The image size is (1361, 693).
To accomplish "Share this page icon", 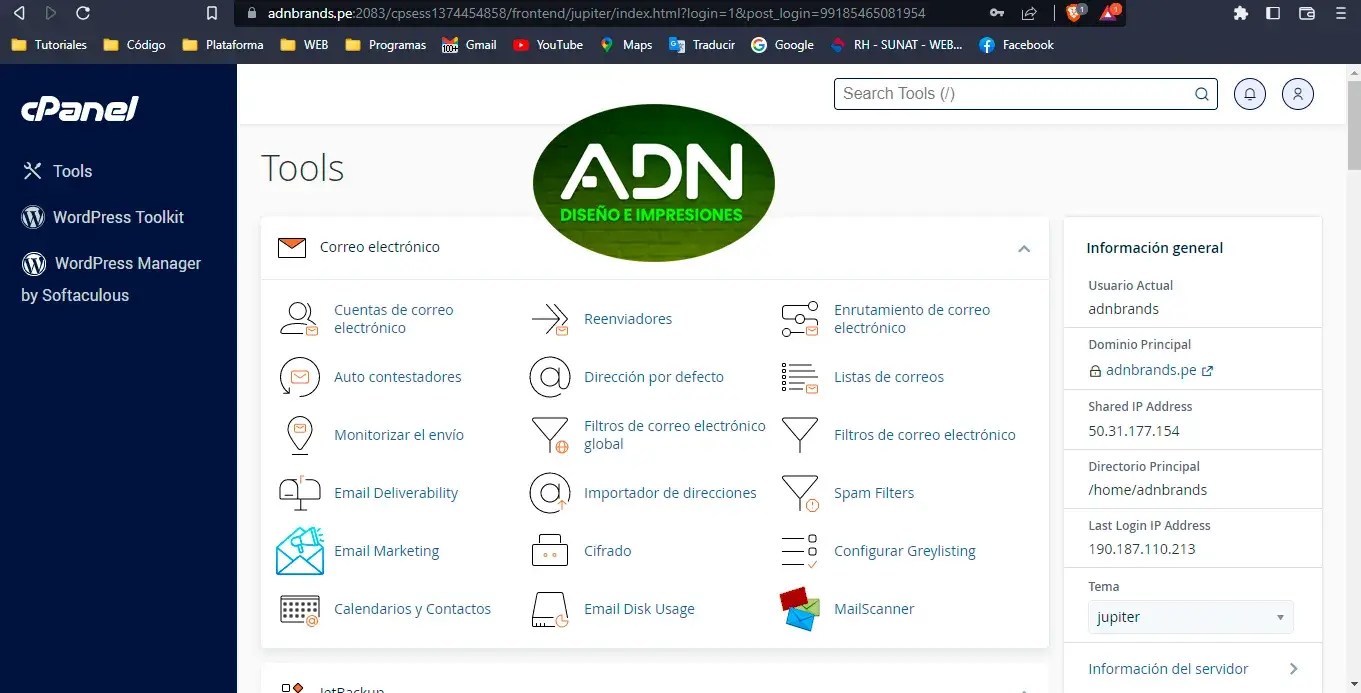I will [1029, 13].
